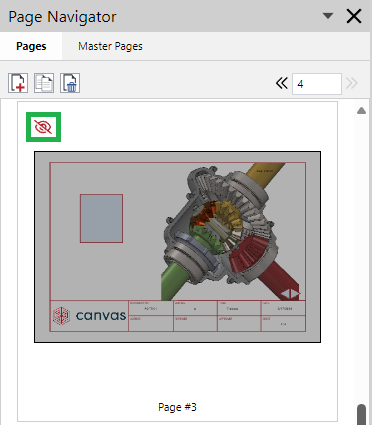Viewport: 372px width, 425px height.
Task: Close the Page Navigator panel
Action: [x=354, y=16]
